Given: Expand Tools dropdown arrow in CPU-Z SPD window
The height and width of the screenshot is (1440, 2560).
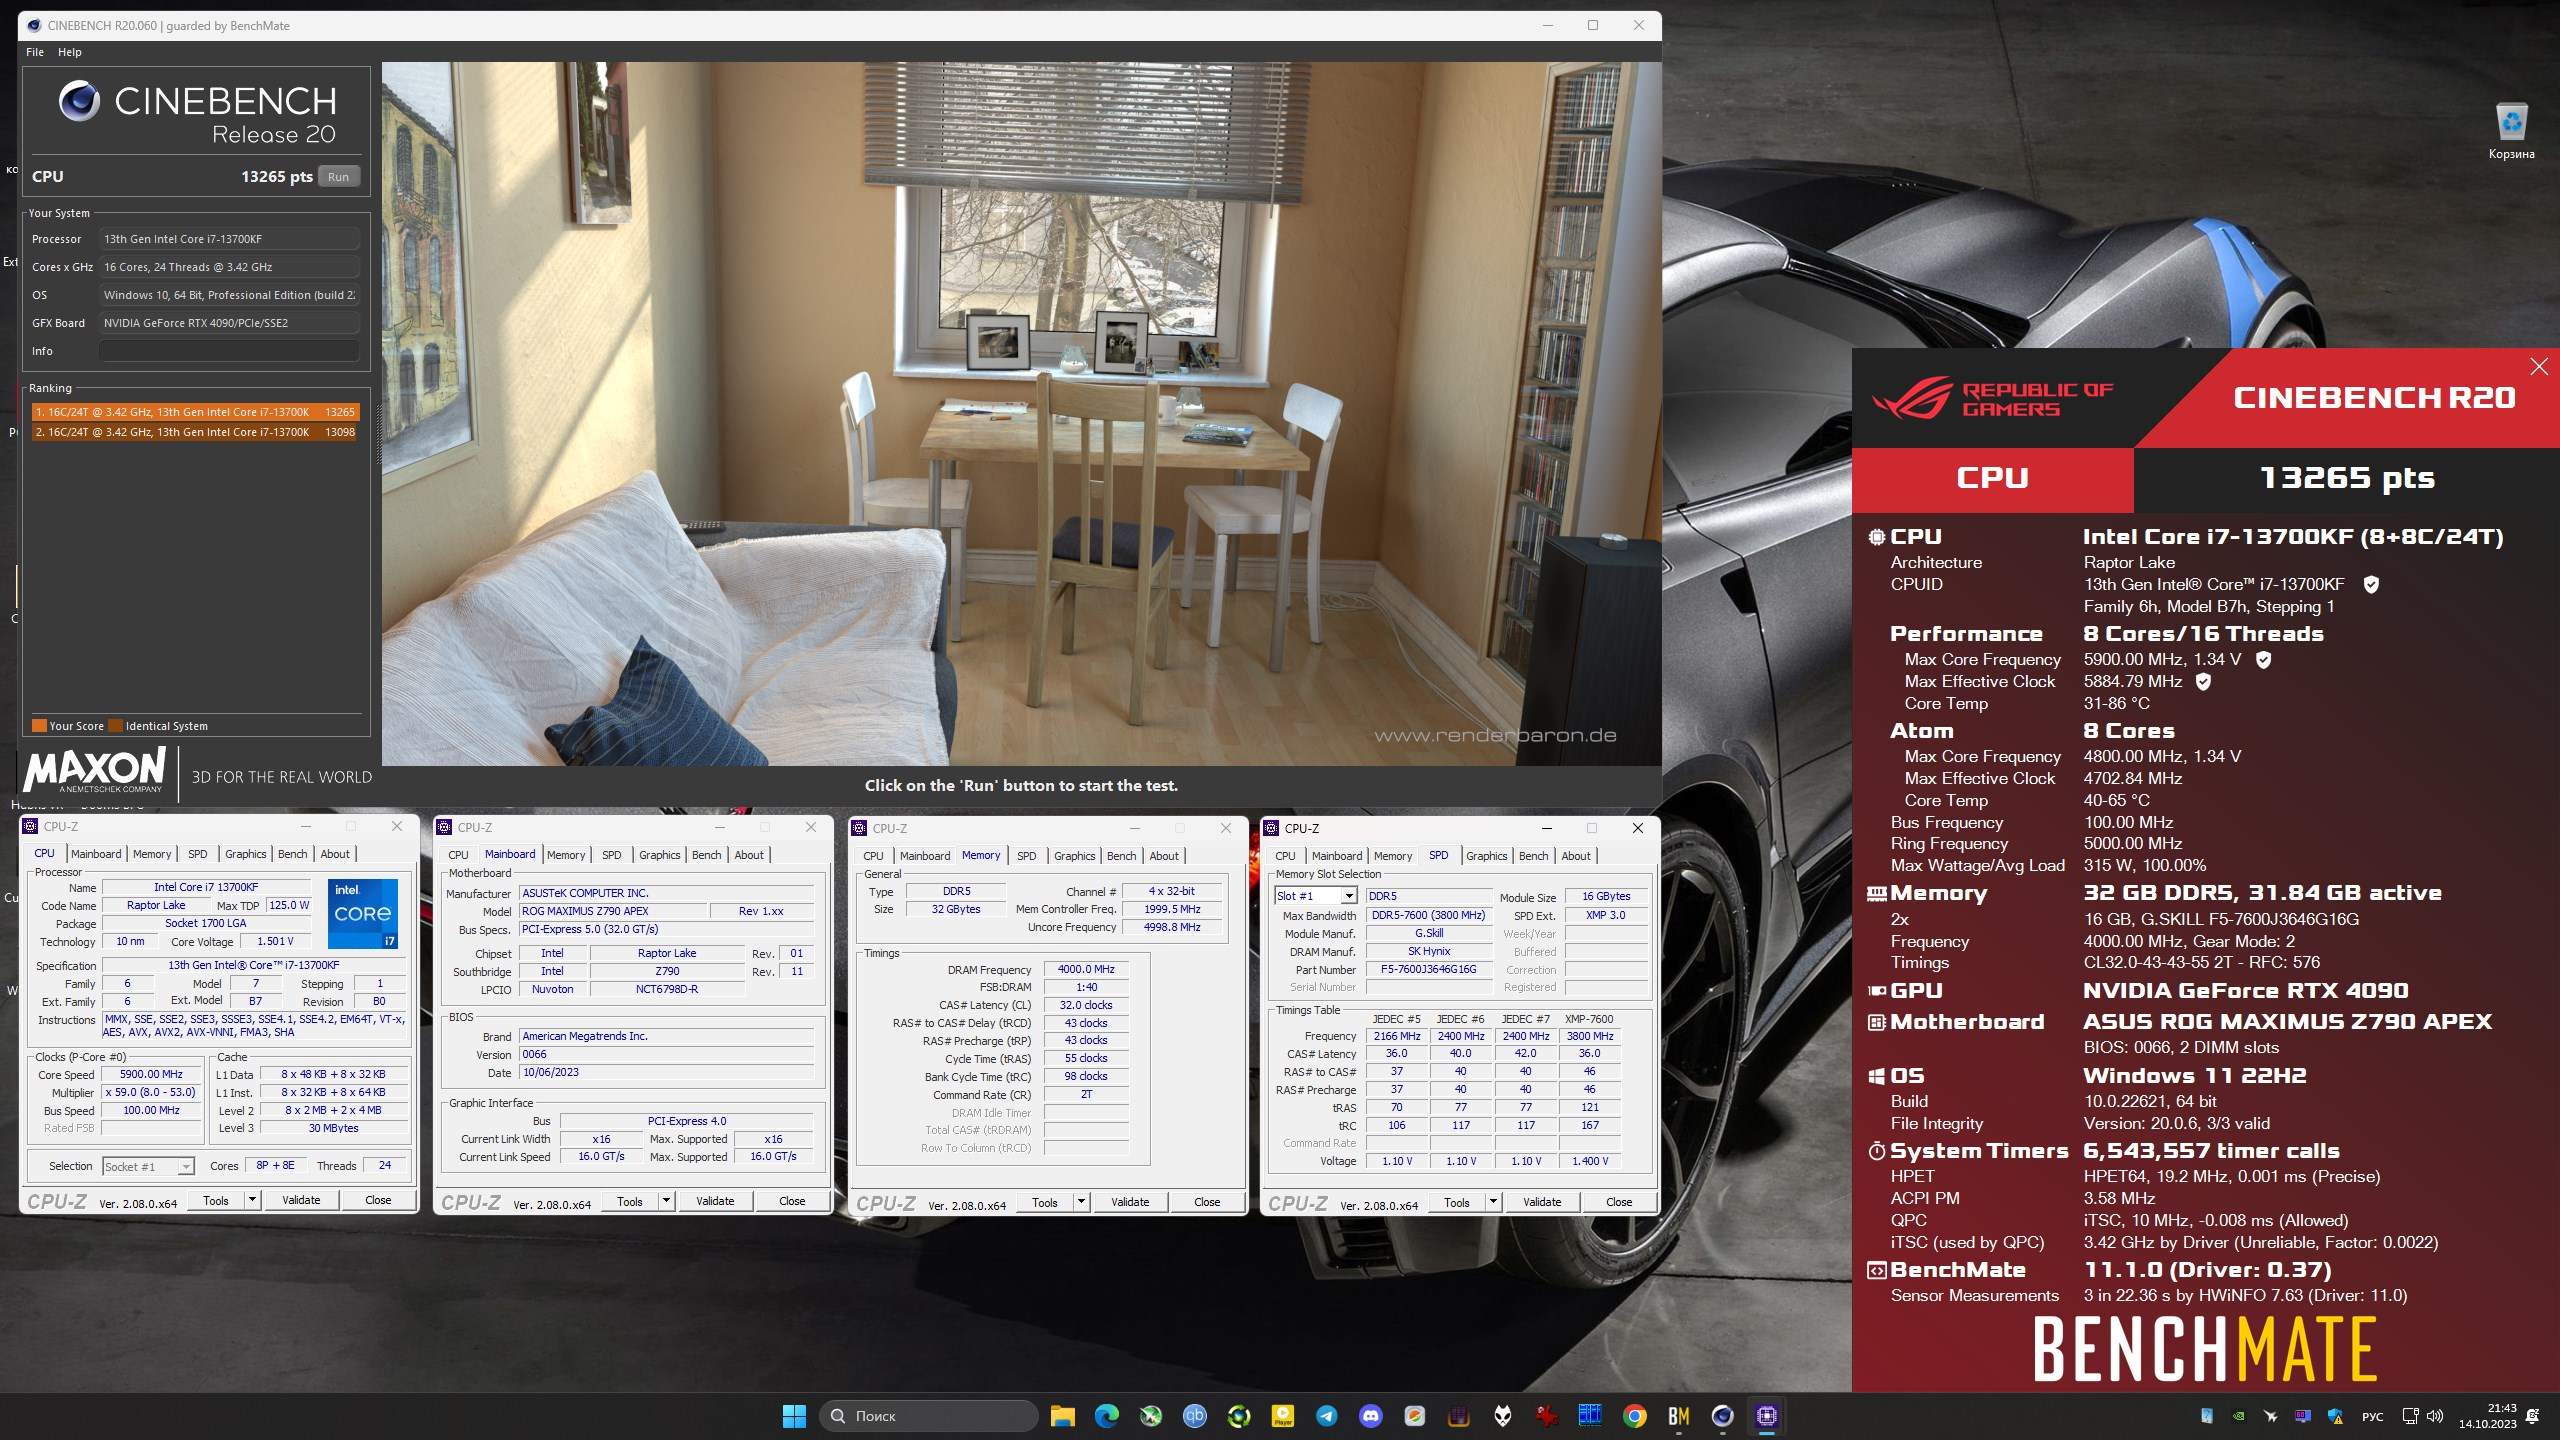Looking at the screenshot, I should point(1493,1202).
